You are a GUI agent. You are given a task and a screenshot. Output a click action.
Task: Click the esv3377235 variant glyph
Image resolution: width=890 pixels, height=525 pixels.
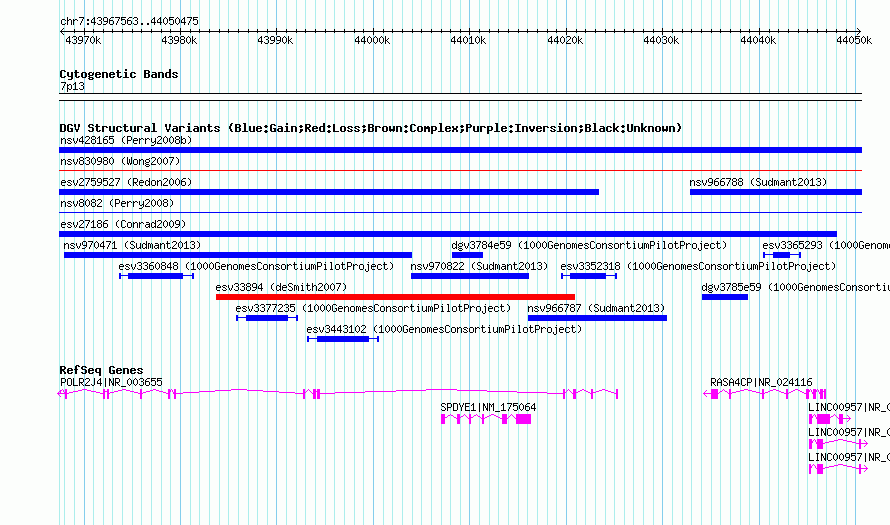click(x=267, y=318)
